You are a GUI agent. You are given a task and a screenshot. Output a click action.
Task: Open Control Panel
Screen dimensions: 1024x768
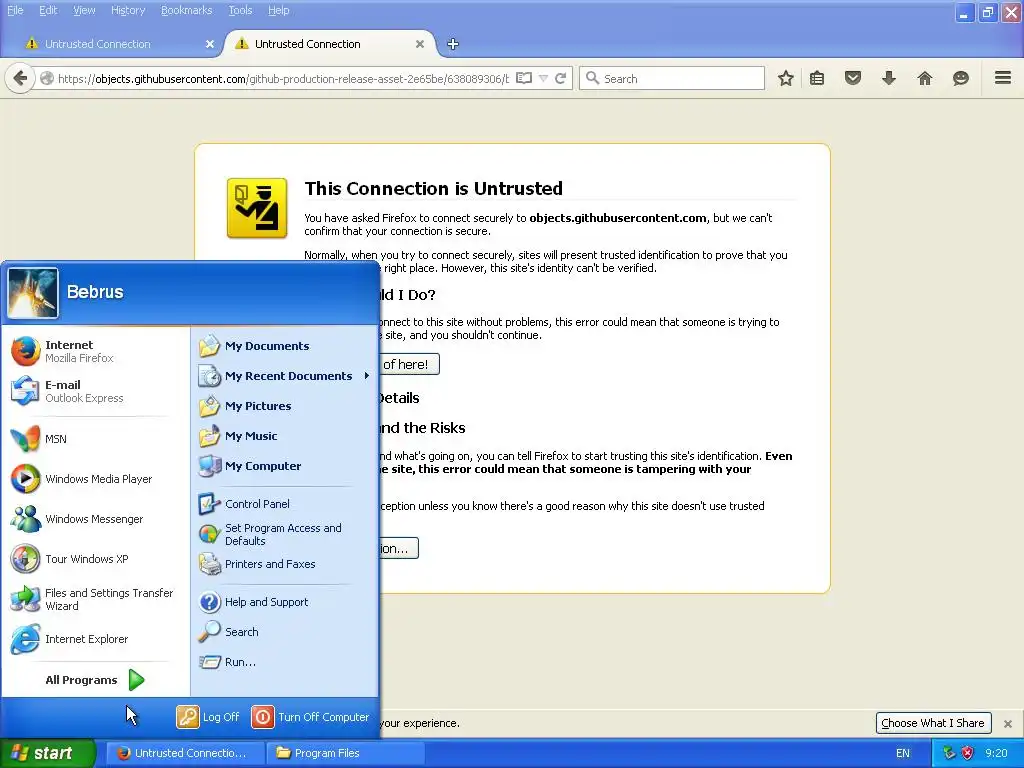click(x=284, y=504)
